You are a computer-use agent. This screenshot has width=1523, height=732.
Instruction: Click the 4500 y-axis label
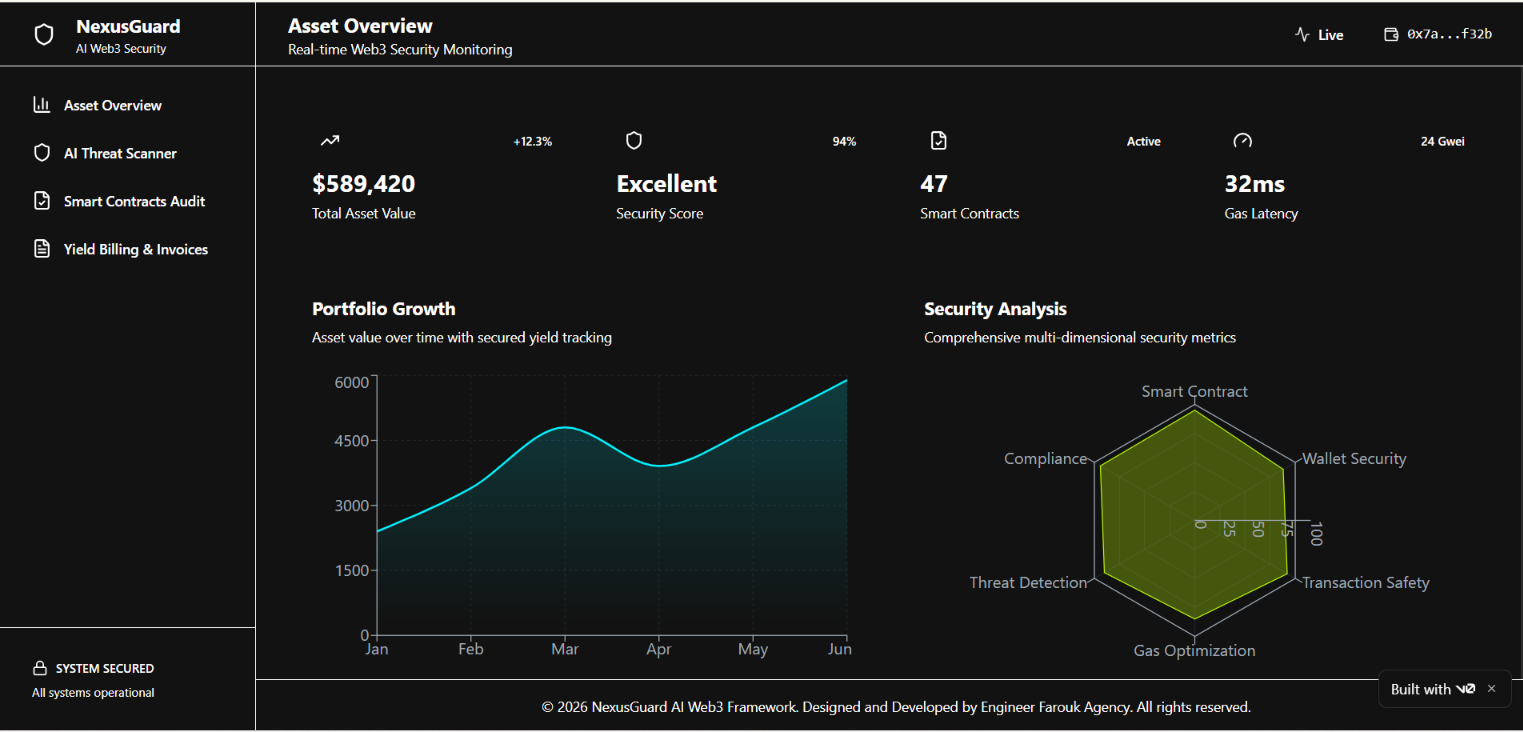[x=350, y=441]
